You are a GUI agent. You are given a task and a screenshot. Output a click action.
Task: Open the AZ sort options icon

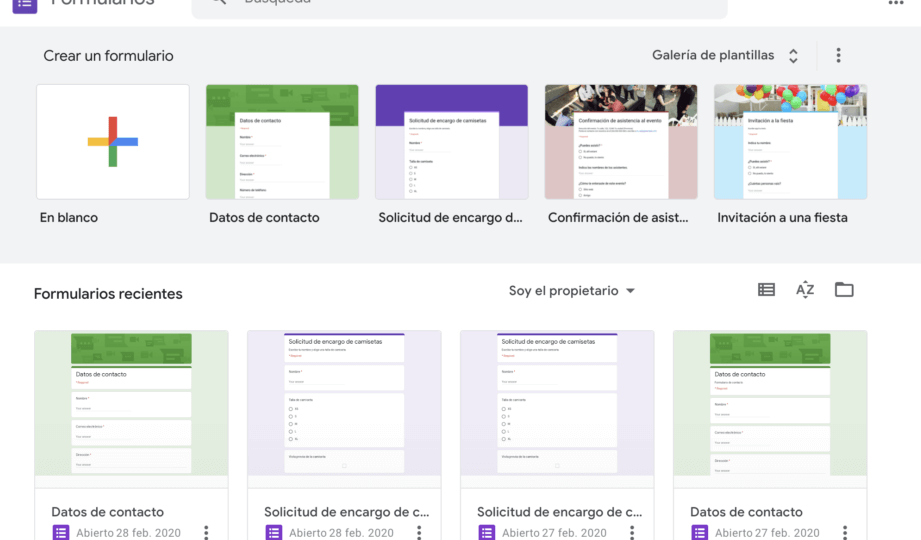point(805,290)
